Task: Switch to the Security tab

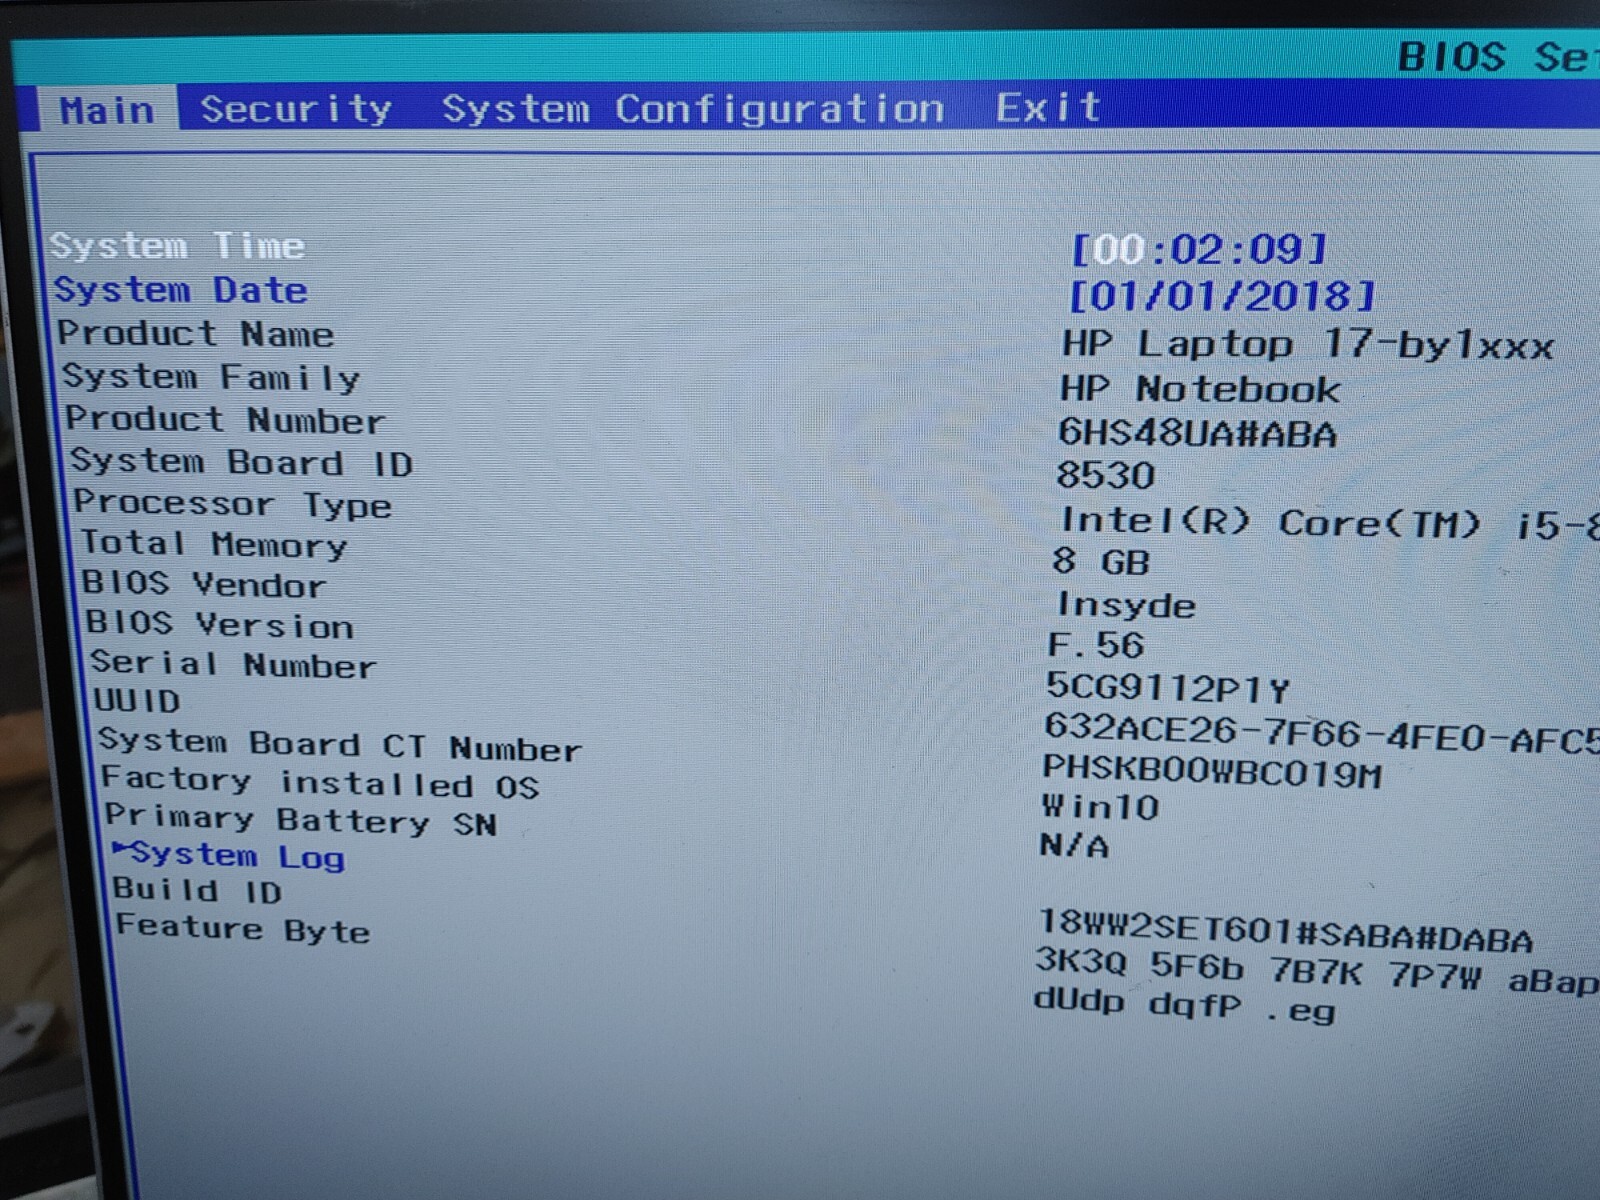Action: point(296,109)
